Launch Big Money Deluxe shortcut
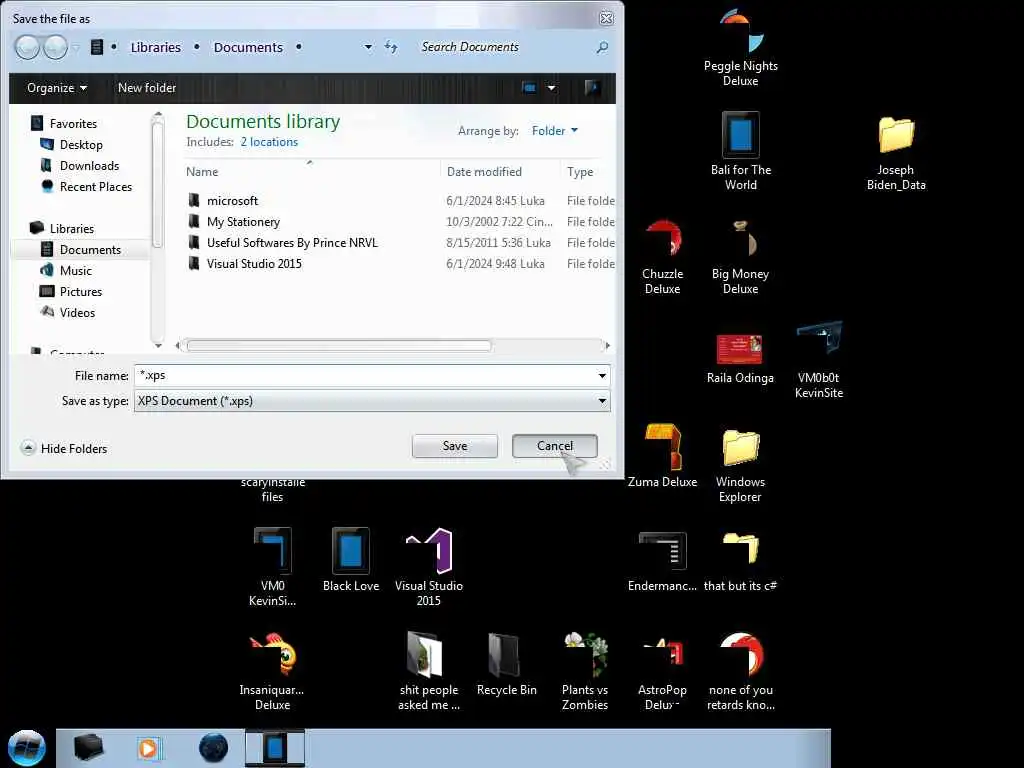Image resolution: width=1024 pixels, height=768 pixels. coord(741,257)
